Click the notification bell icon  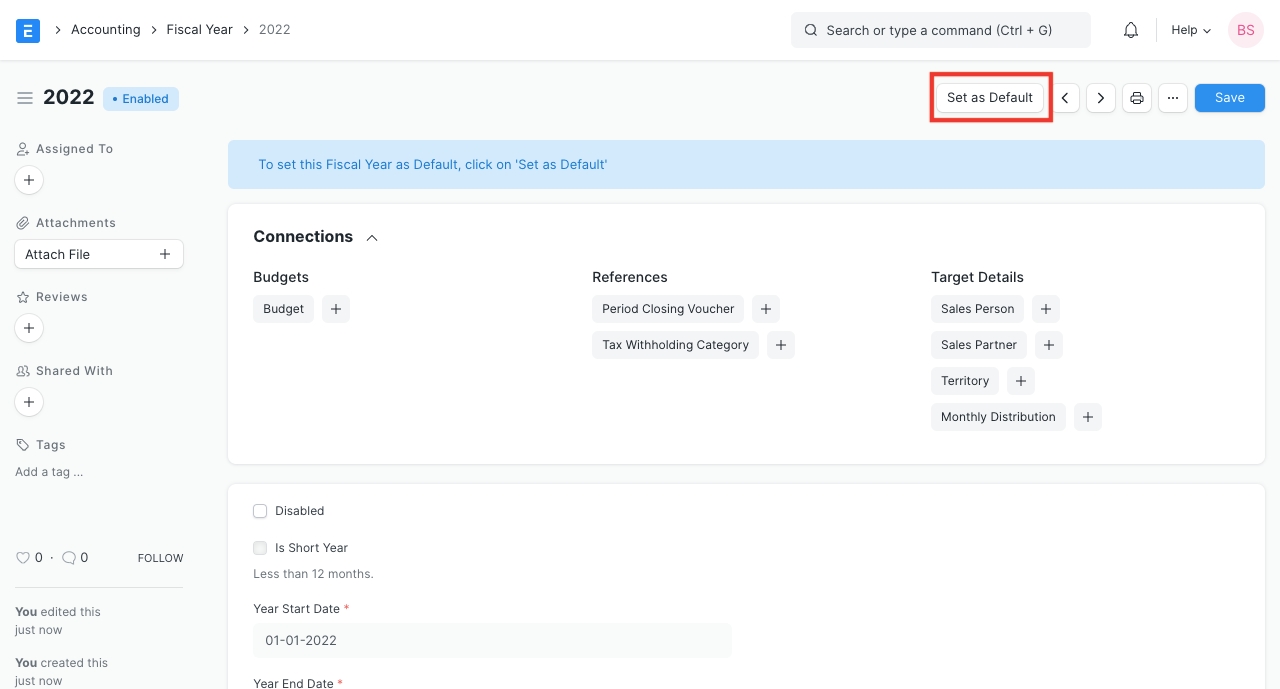click(1131, 30)
